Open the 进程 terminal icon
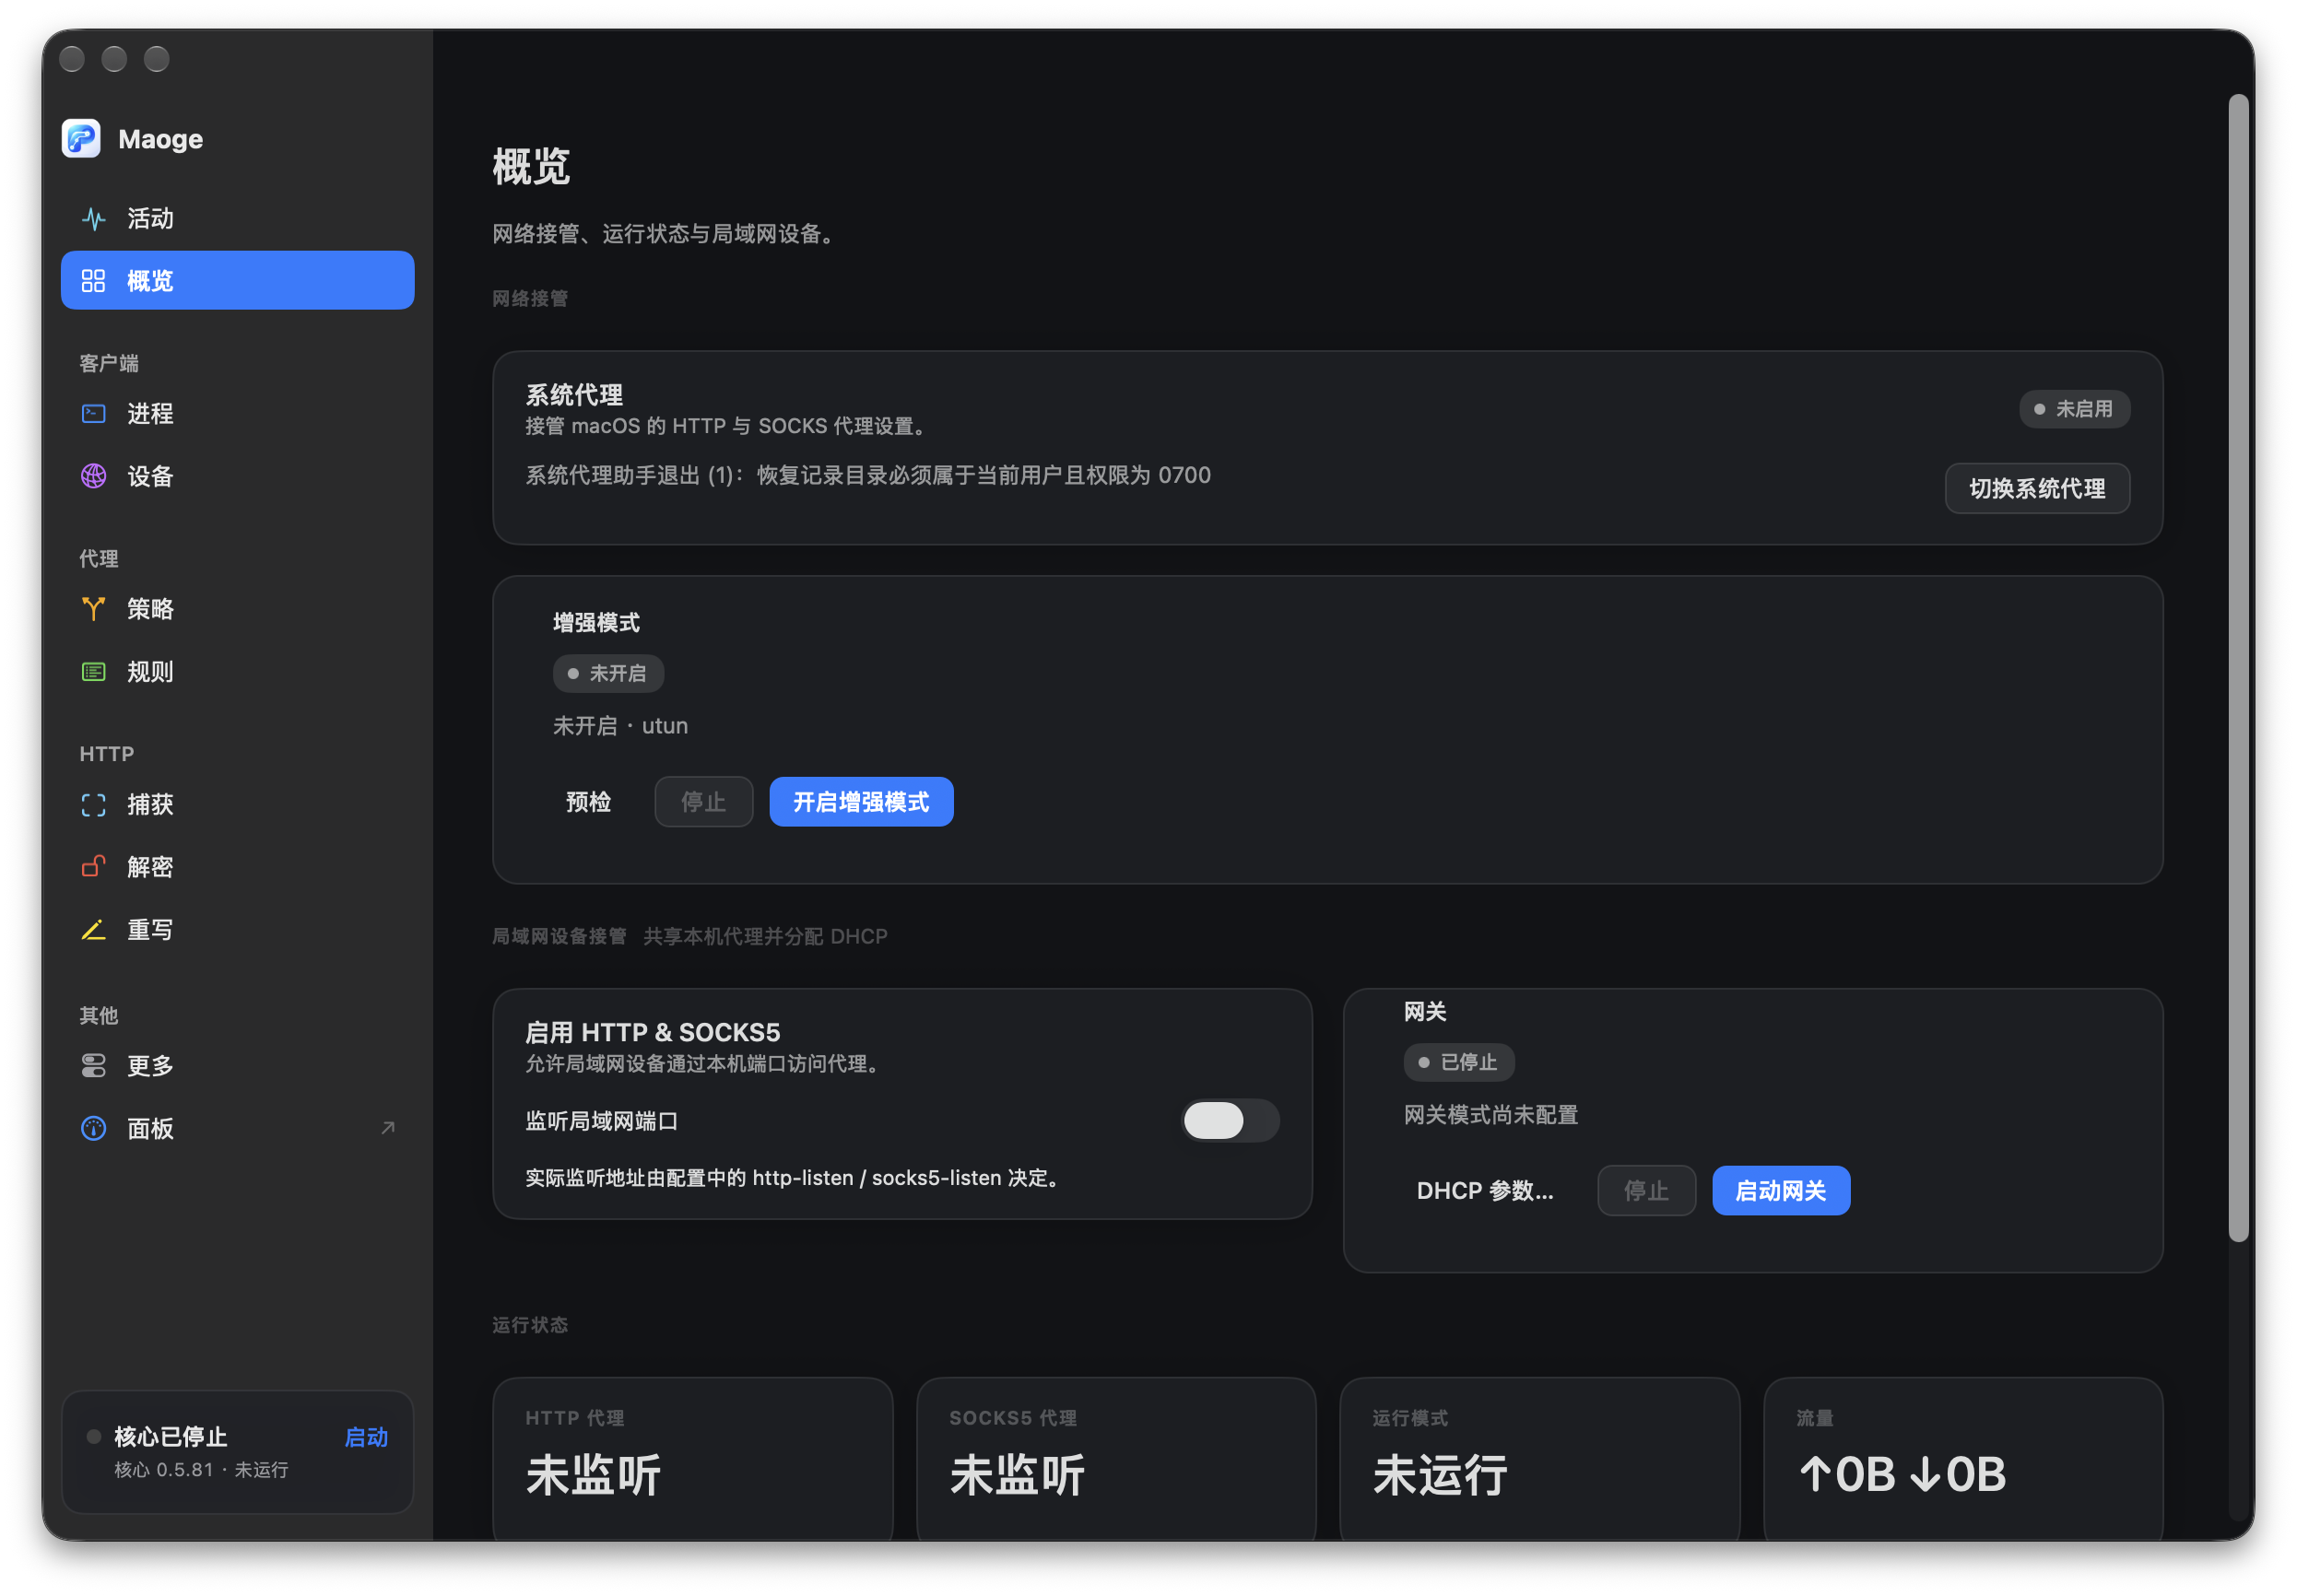 pos(93,413)
